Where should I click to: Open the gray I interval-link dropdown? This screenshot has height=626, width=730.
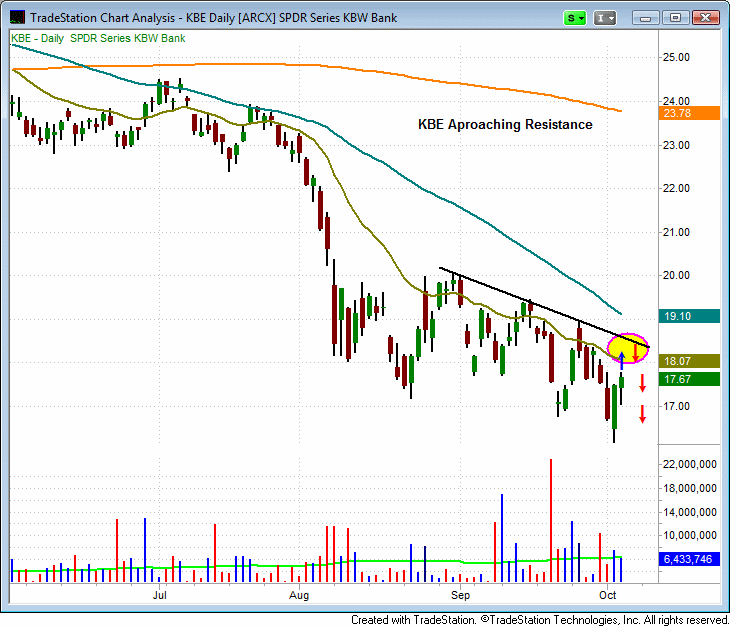605,18
